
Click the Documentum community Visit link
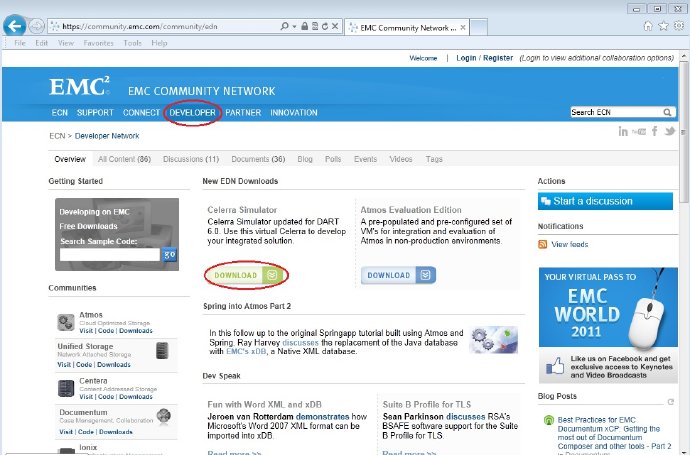coord(66,432)
